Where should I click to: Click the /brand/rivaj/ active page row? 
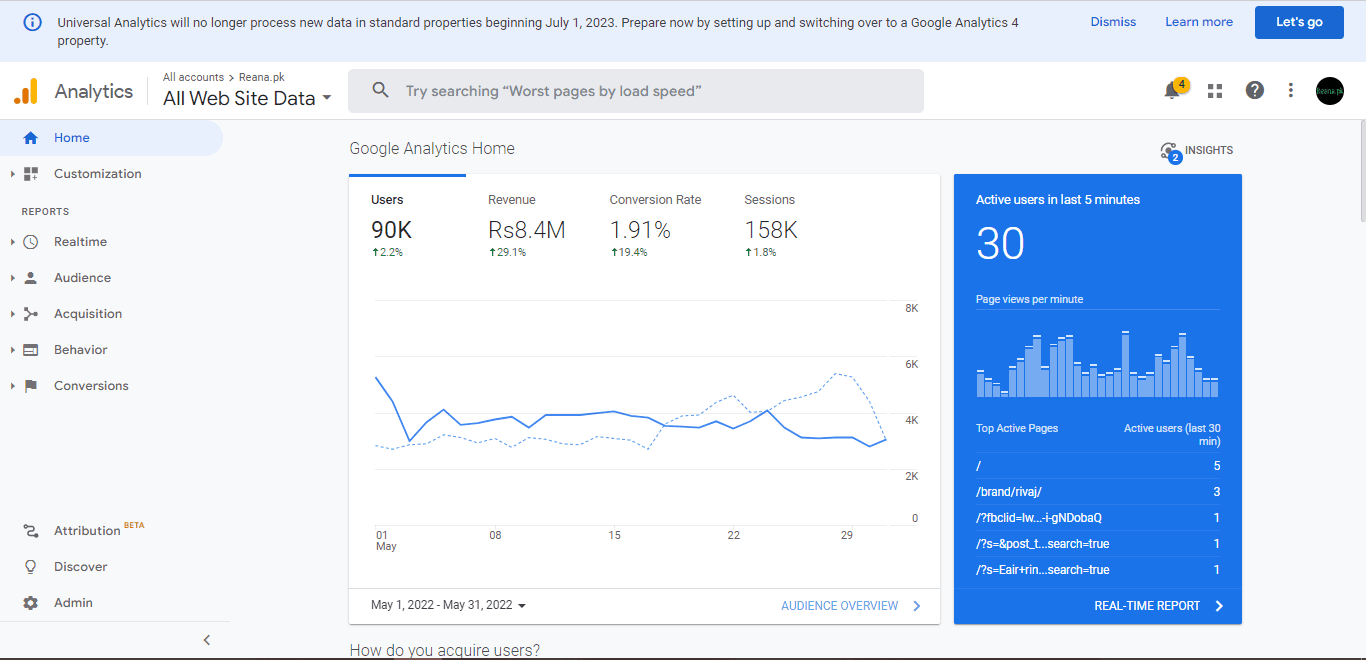[x=1098, y=492]
